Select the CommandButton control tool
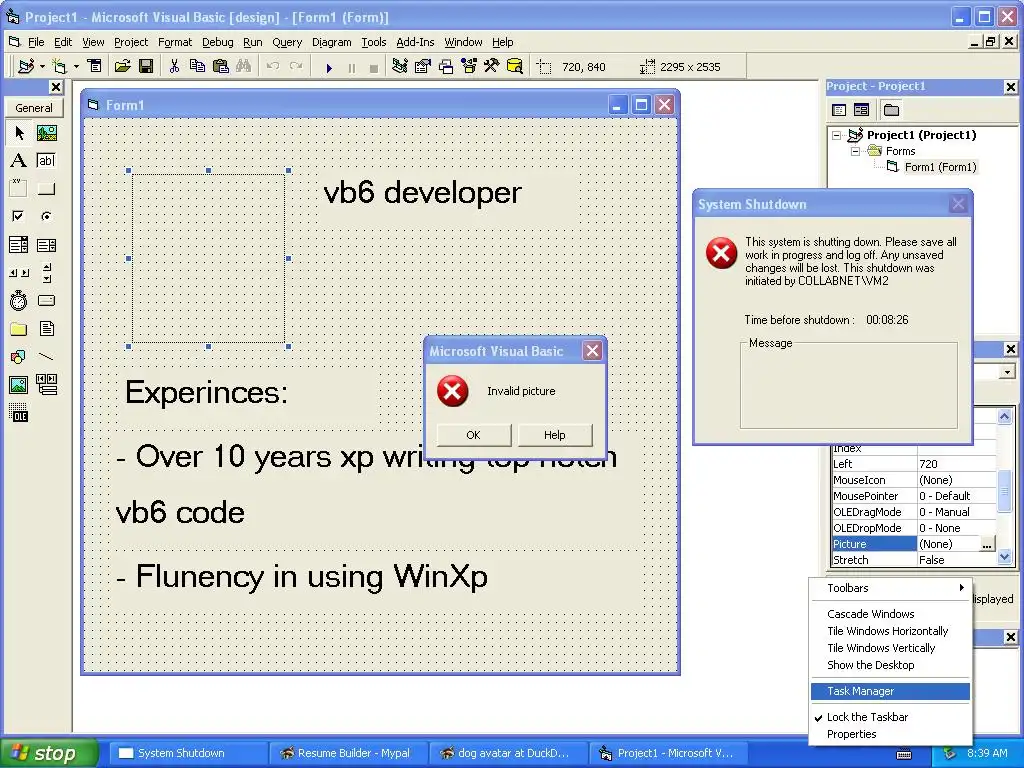The height and width of the screenshot is (768, 1024). pos(46,189)
